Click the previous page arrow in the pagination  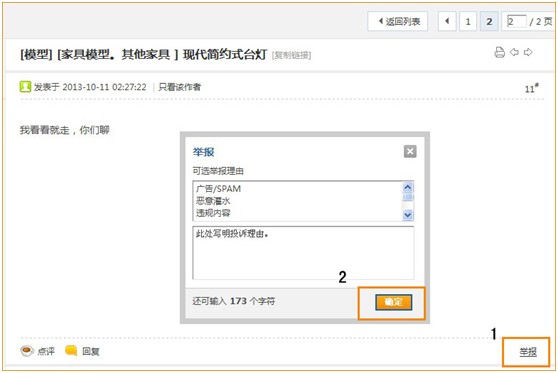coord(447,21)
